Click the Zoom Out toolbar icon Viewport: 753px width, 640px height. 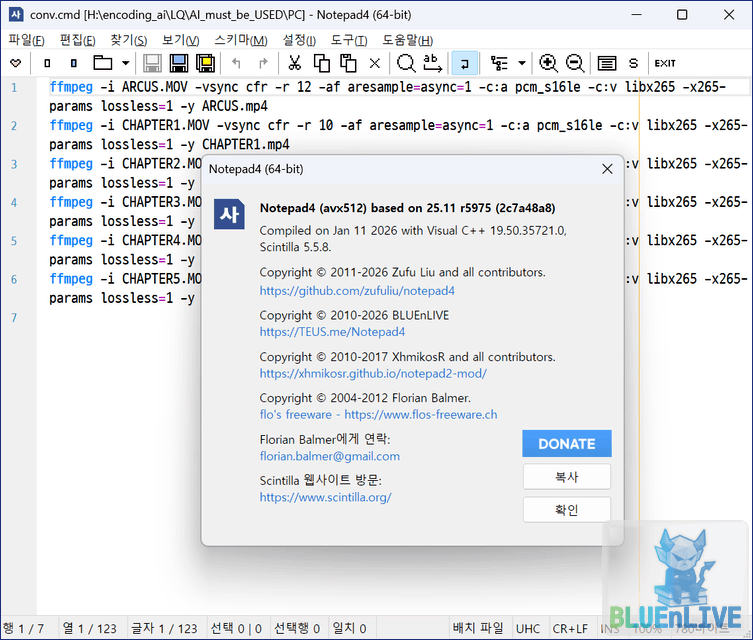(575, 63)
